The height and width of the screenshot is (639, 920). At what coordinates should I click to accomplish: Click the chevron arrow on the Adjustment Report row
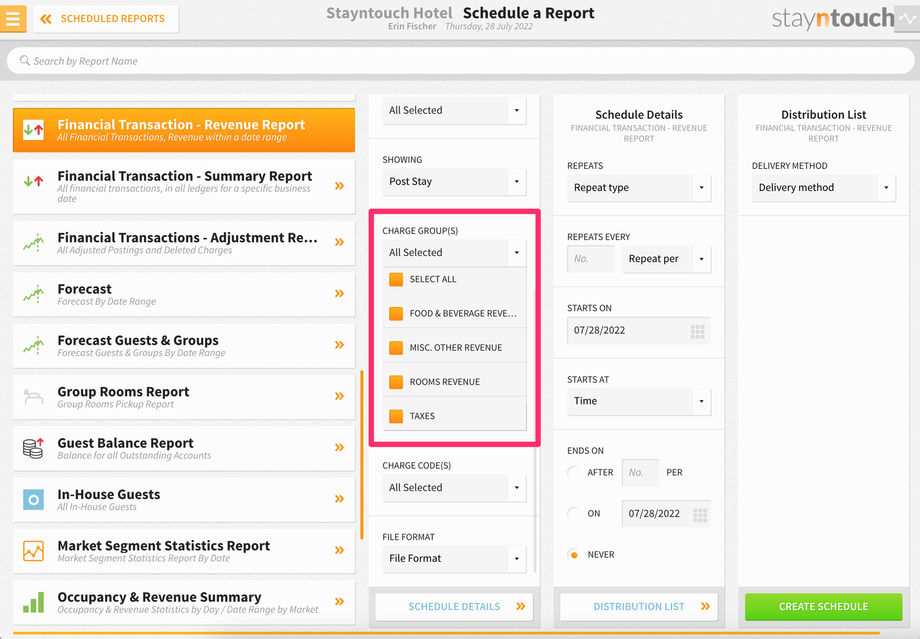click(339, 242)
